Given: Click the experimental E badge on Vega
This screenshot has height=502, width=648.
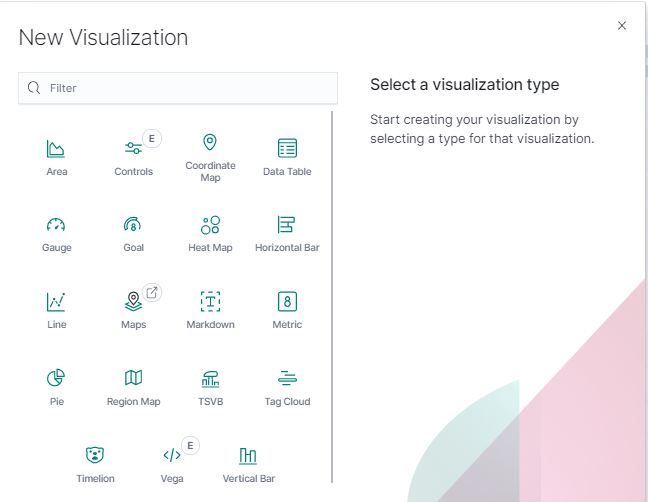Looking at the screenshot, I should point(191,445).
